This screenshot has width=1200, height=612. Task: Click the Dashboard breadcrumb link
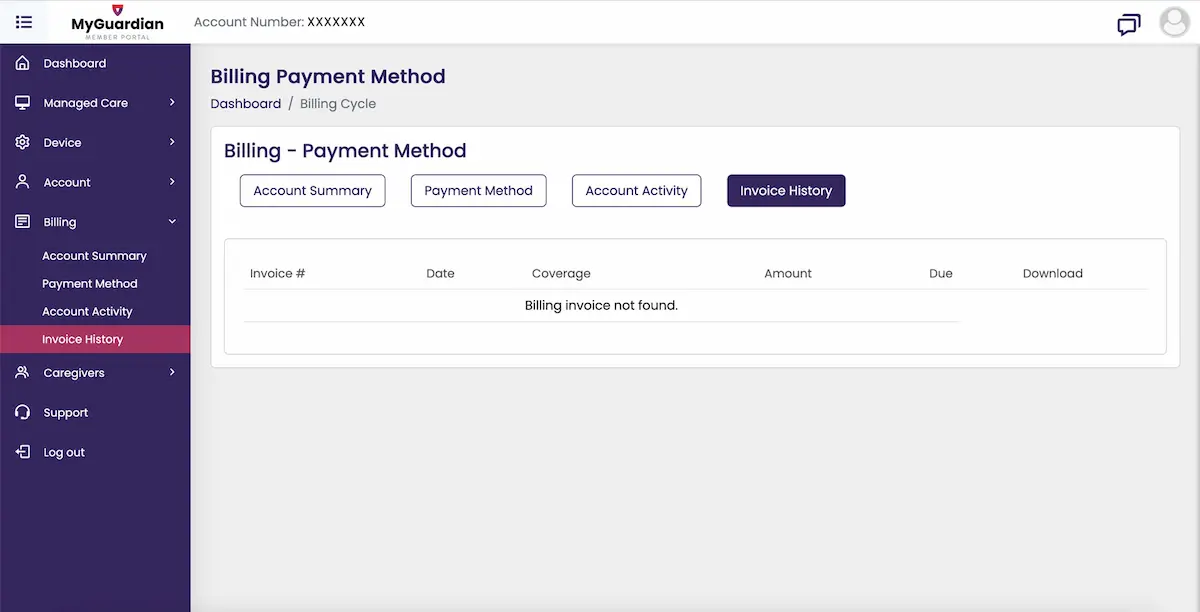(x=246, y=103)
